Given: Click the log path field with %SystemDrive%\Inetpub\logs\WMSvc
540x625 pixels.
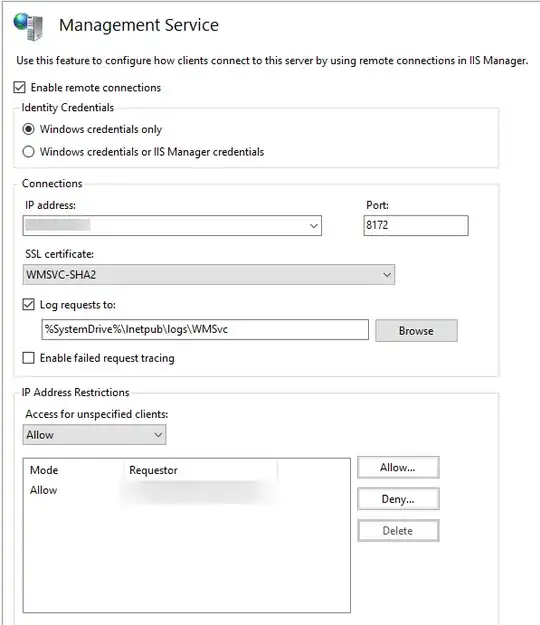Looking at the screenshot, I should point(205,330).
